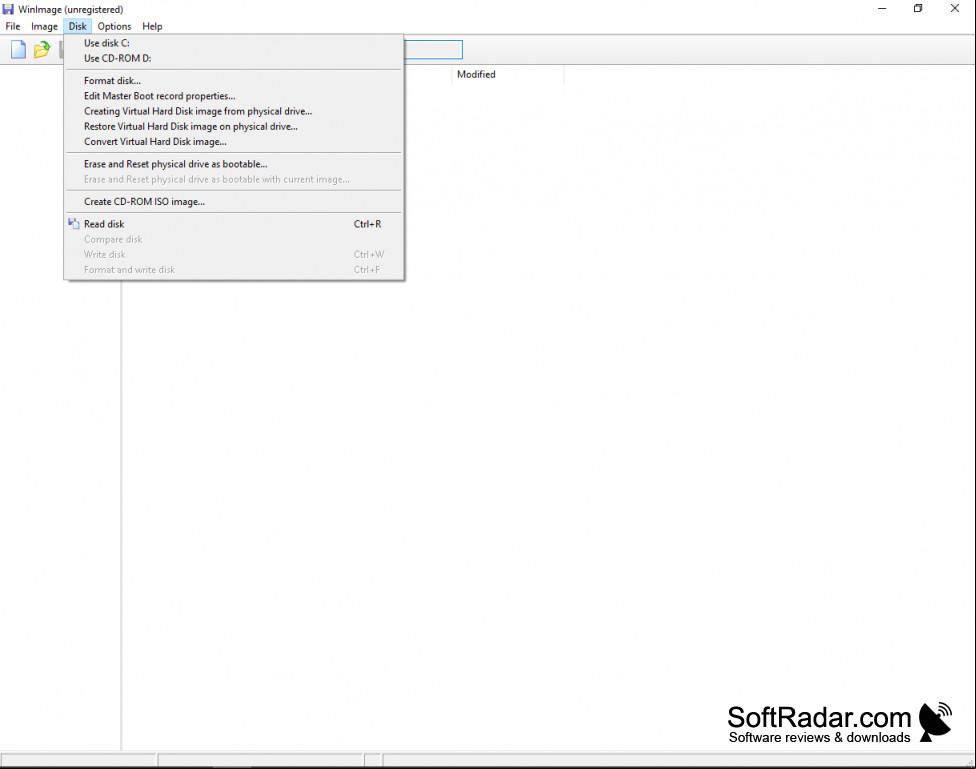Minimize the WinImage window
This screenshot has width=976, height=769.
coord(882,9)
